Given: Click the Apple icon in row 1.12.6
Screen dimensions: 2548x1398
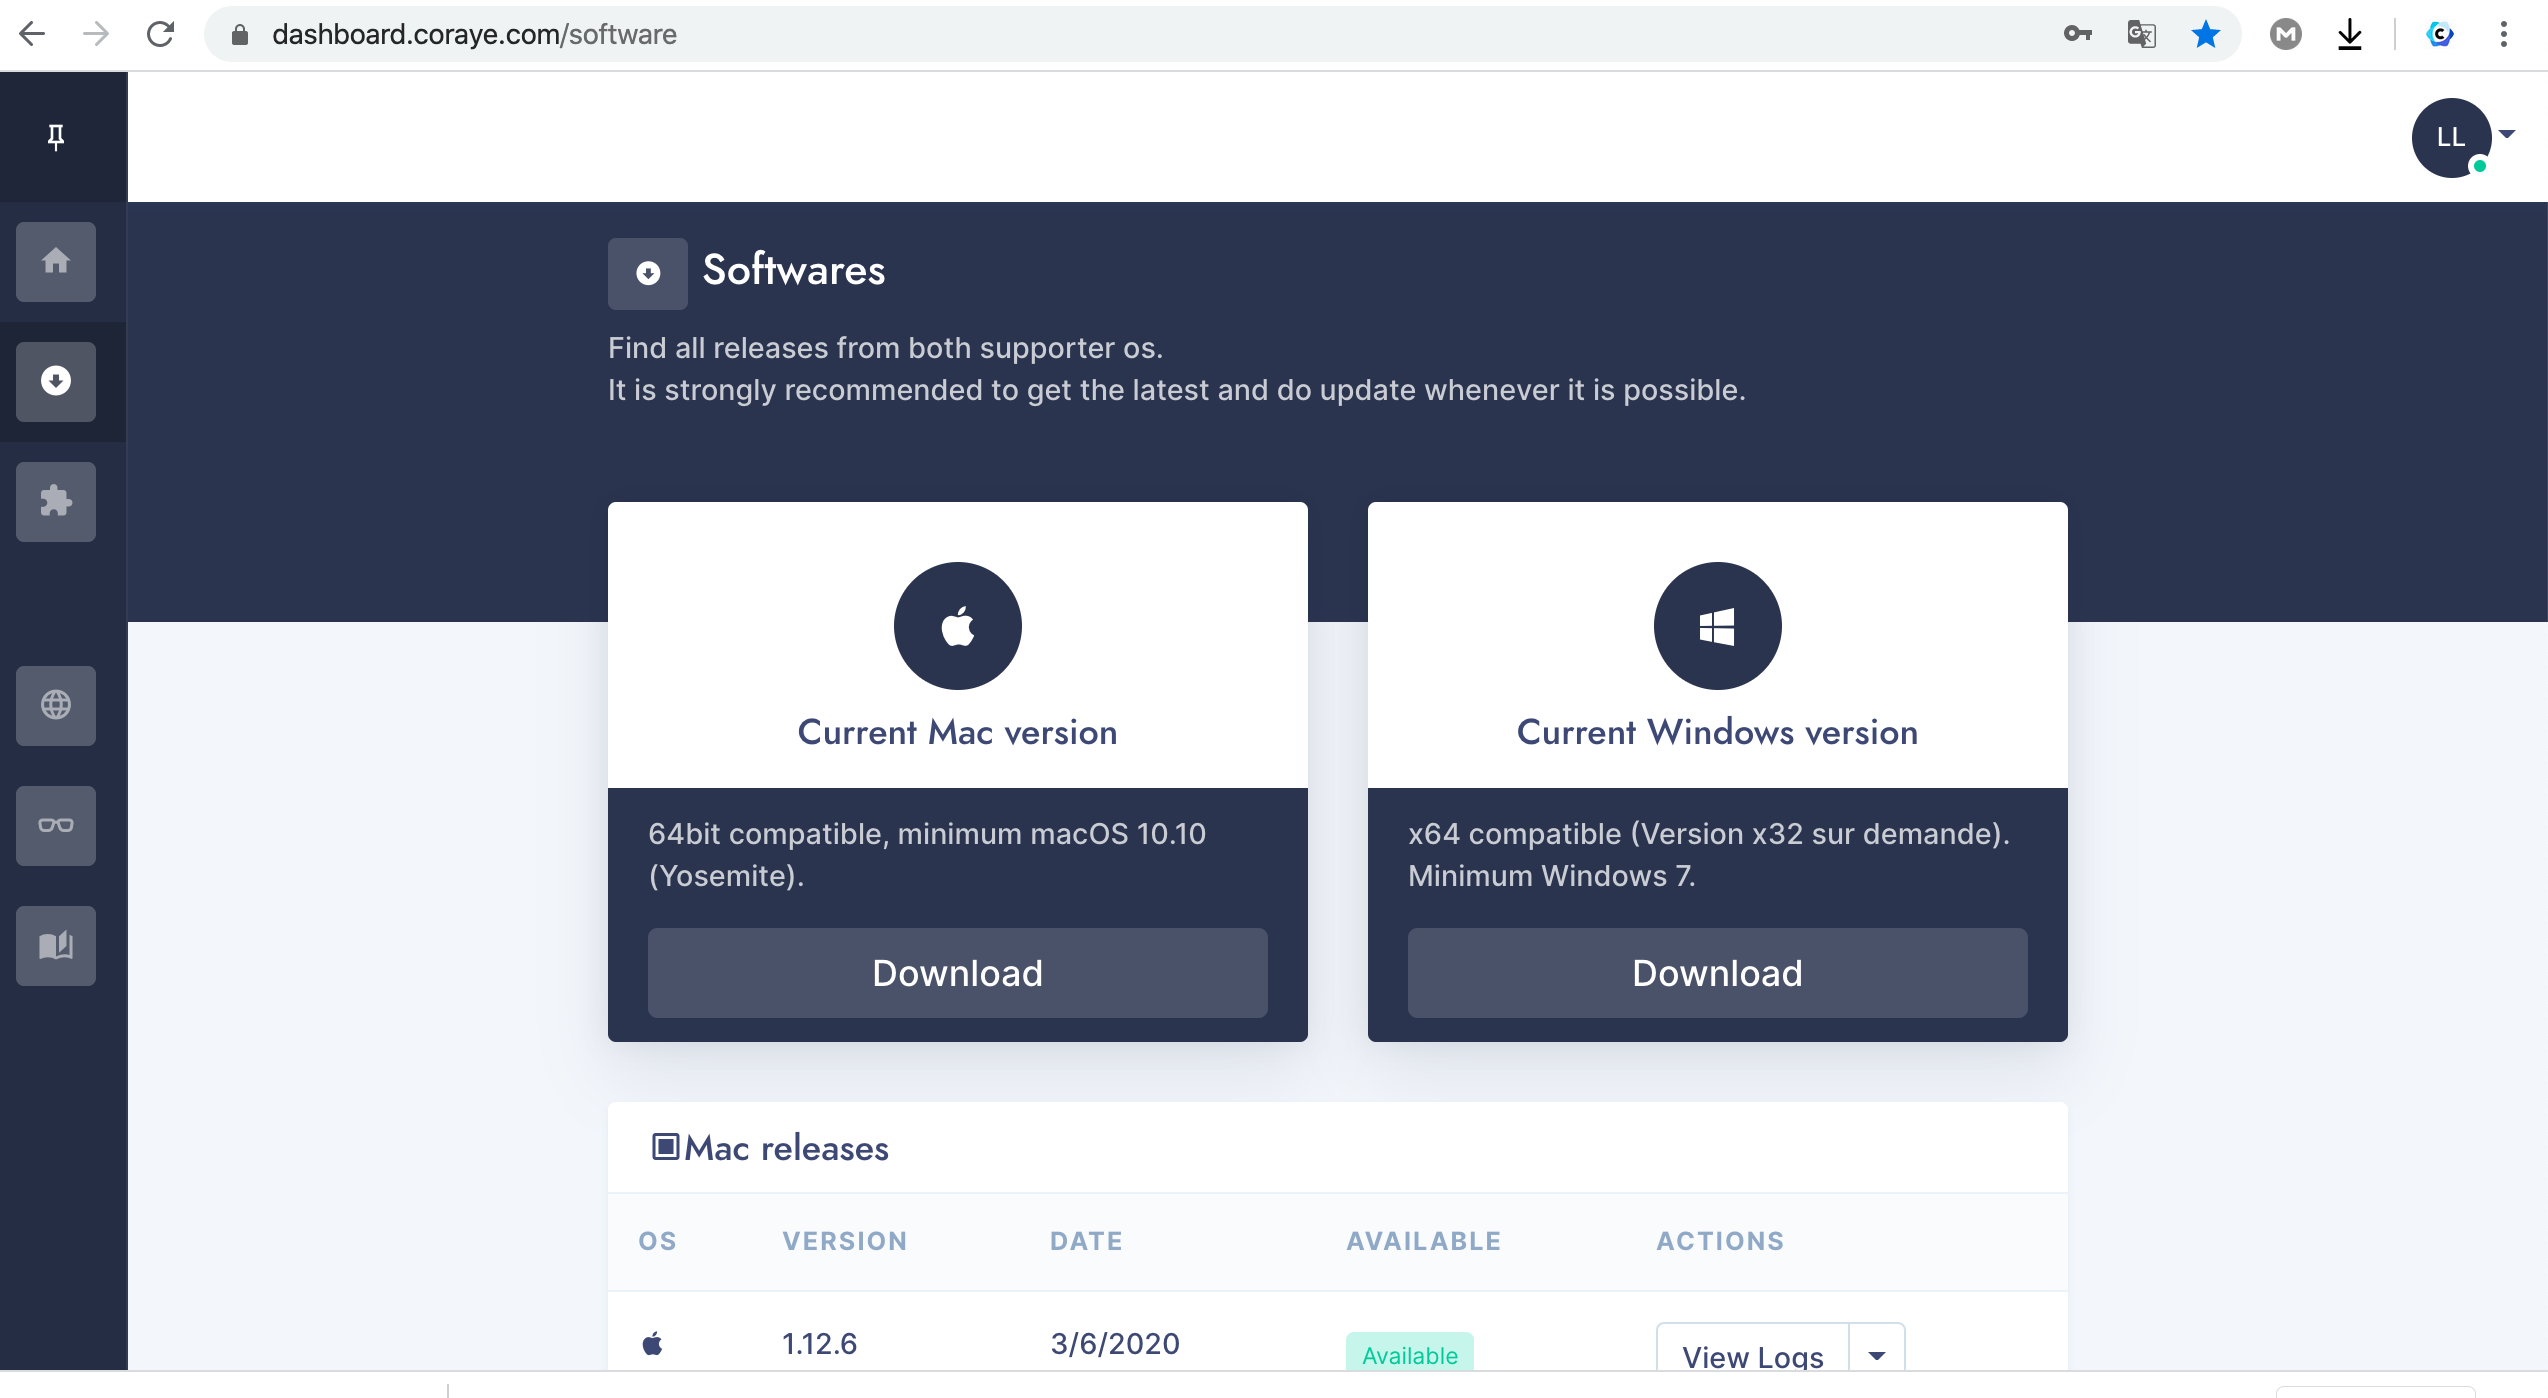Looking at the screenshot, I should (653, 1343).
